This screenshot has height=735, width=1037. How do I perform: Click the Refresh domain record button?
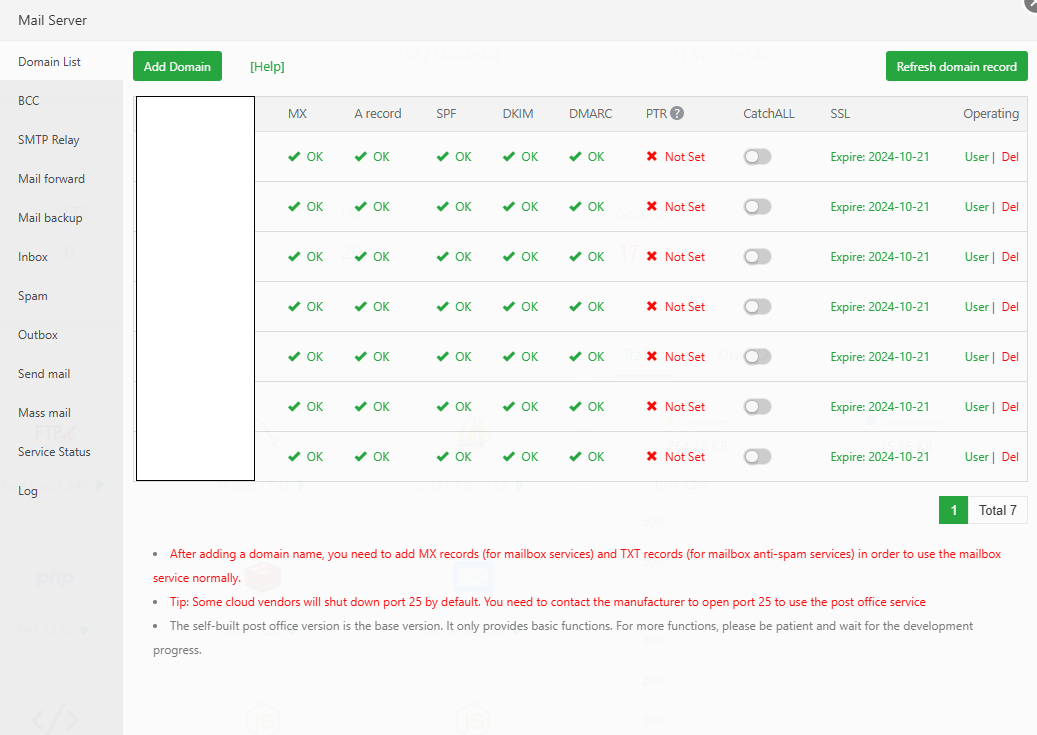point(956,66)
